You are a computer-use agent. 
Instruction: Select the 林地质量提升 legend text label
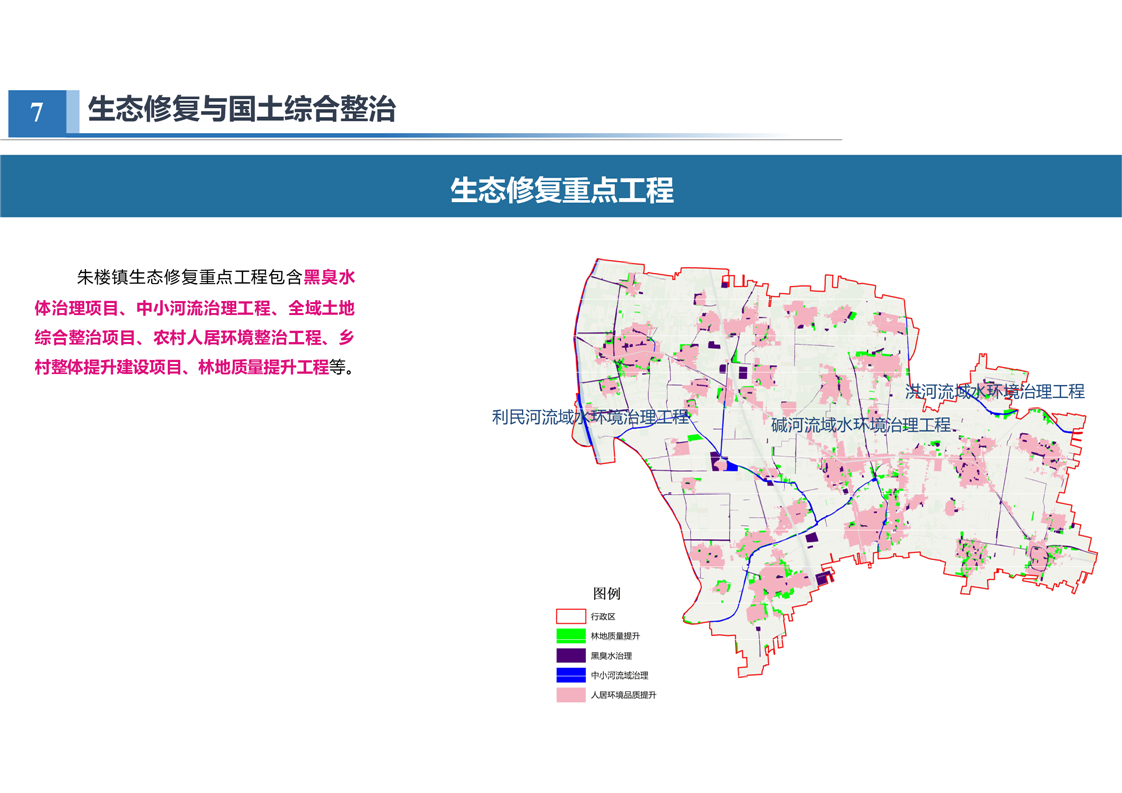point(615,636)
